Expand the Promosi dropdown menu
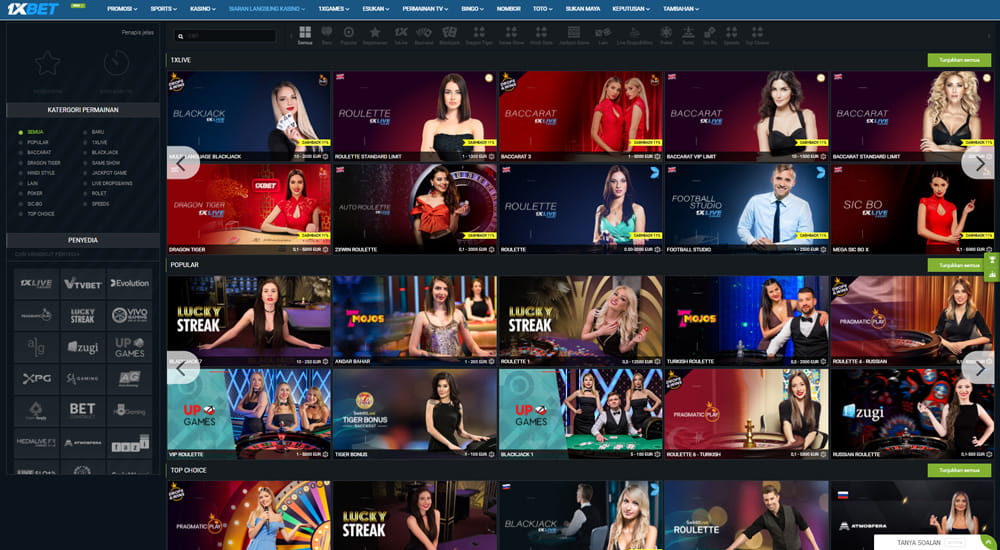Screen dimensions: 1000x550 tap(122, 9)
